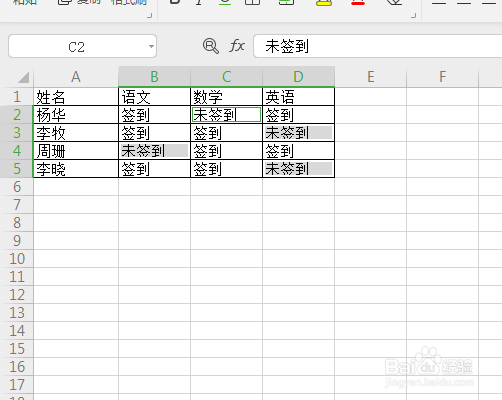Click the 数学 header cell
The image size is (502, 400).
[226, 97]
